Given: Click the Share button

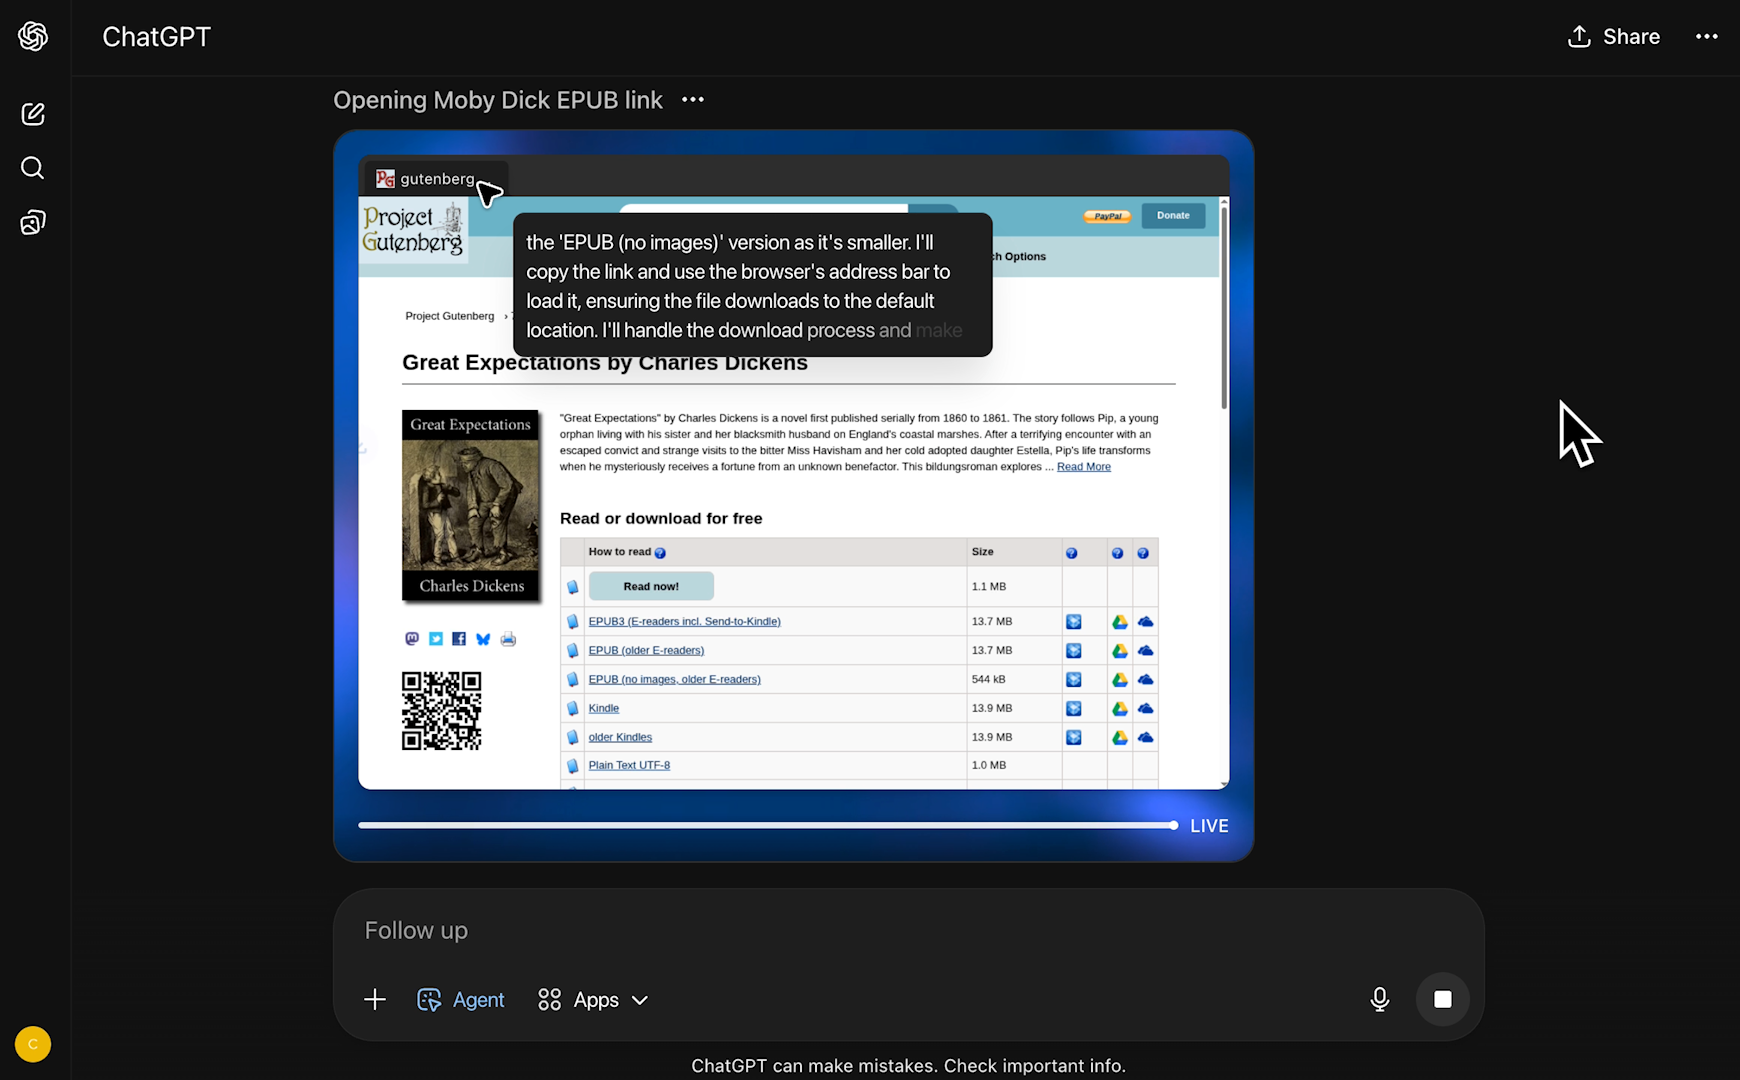Looking at the screenshot, I should point(1613,36).
